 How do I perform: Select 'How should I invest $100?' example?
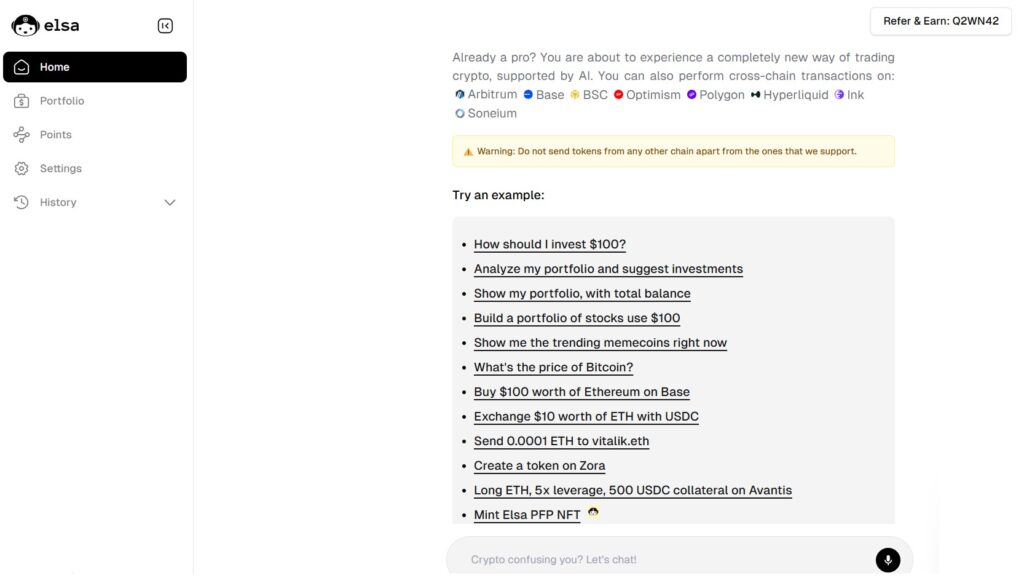point(549,244)
